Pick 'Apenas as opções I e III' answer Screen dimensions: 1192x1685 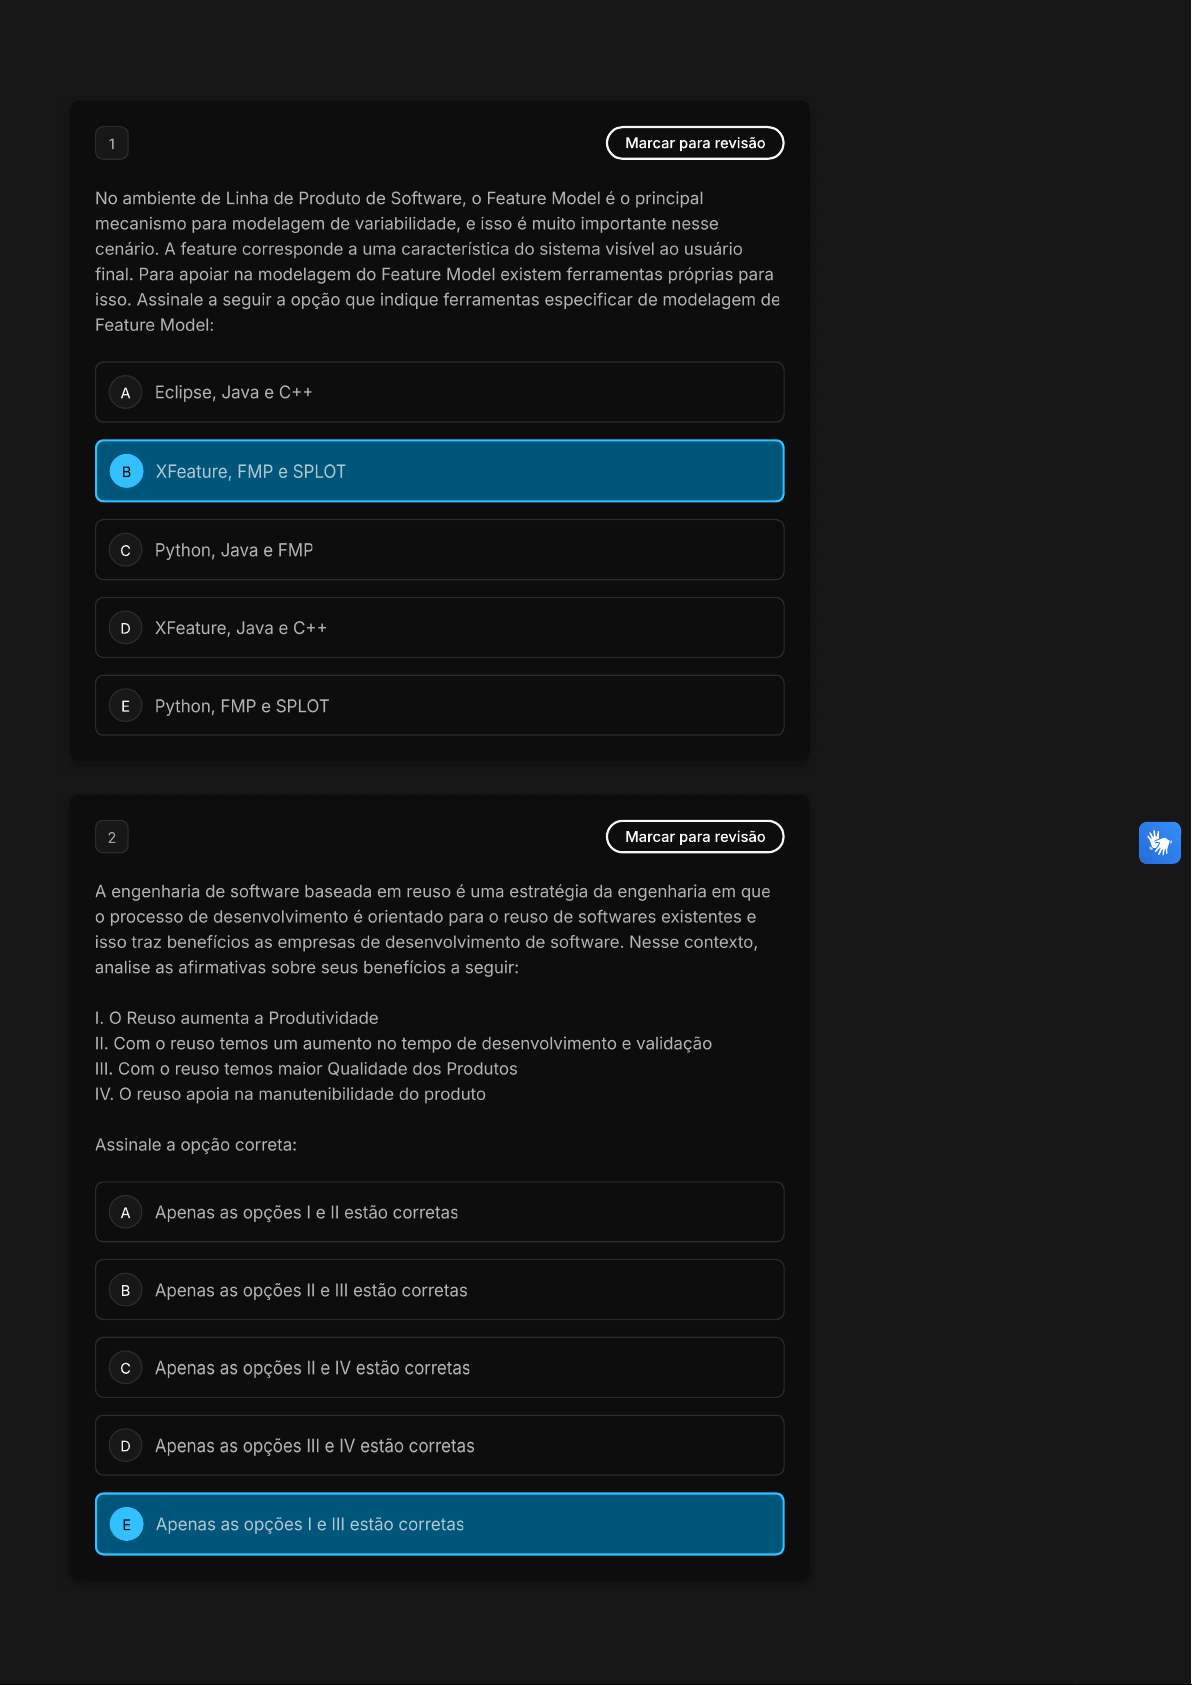[x=439, y=1524]
